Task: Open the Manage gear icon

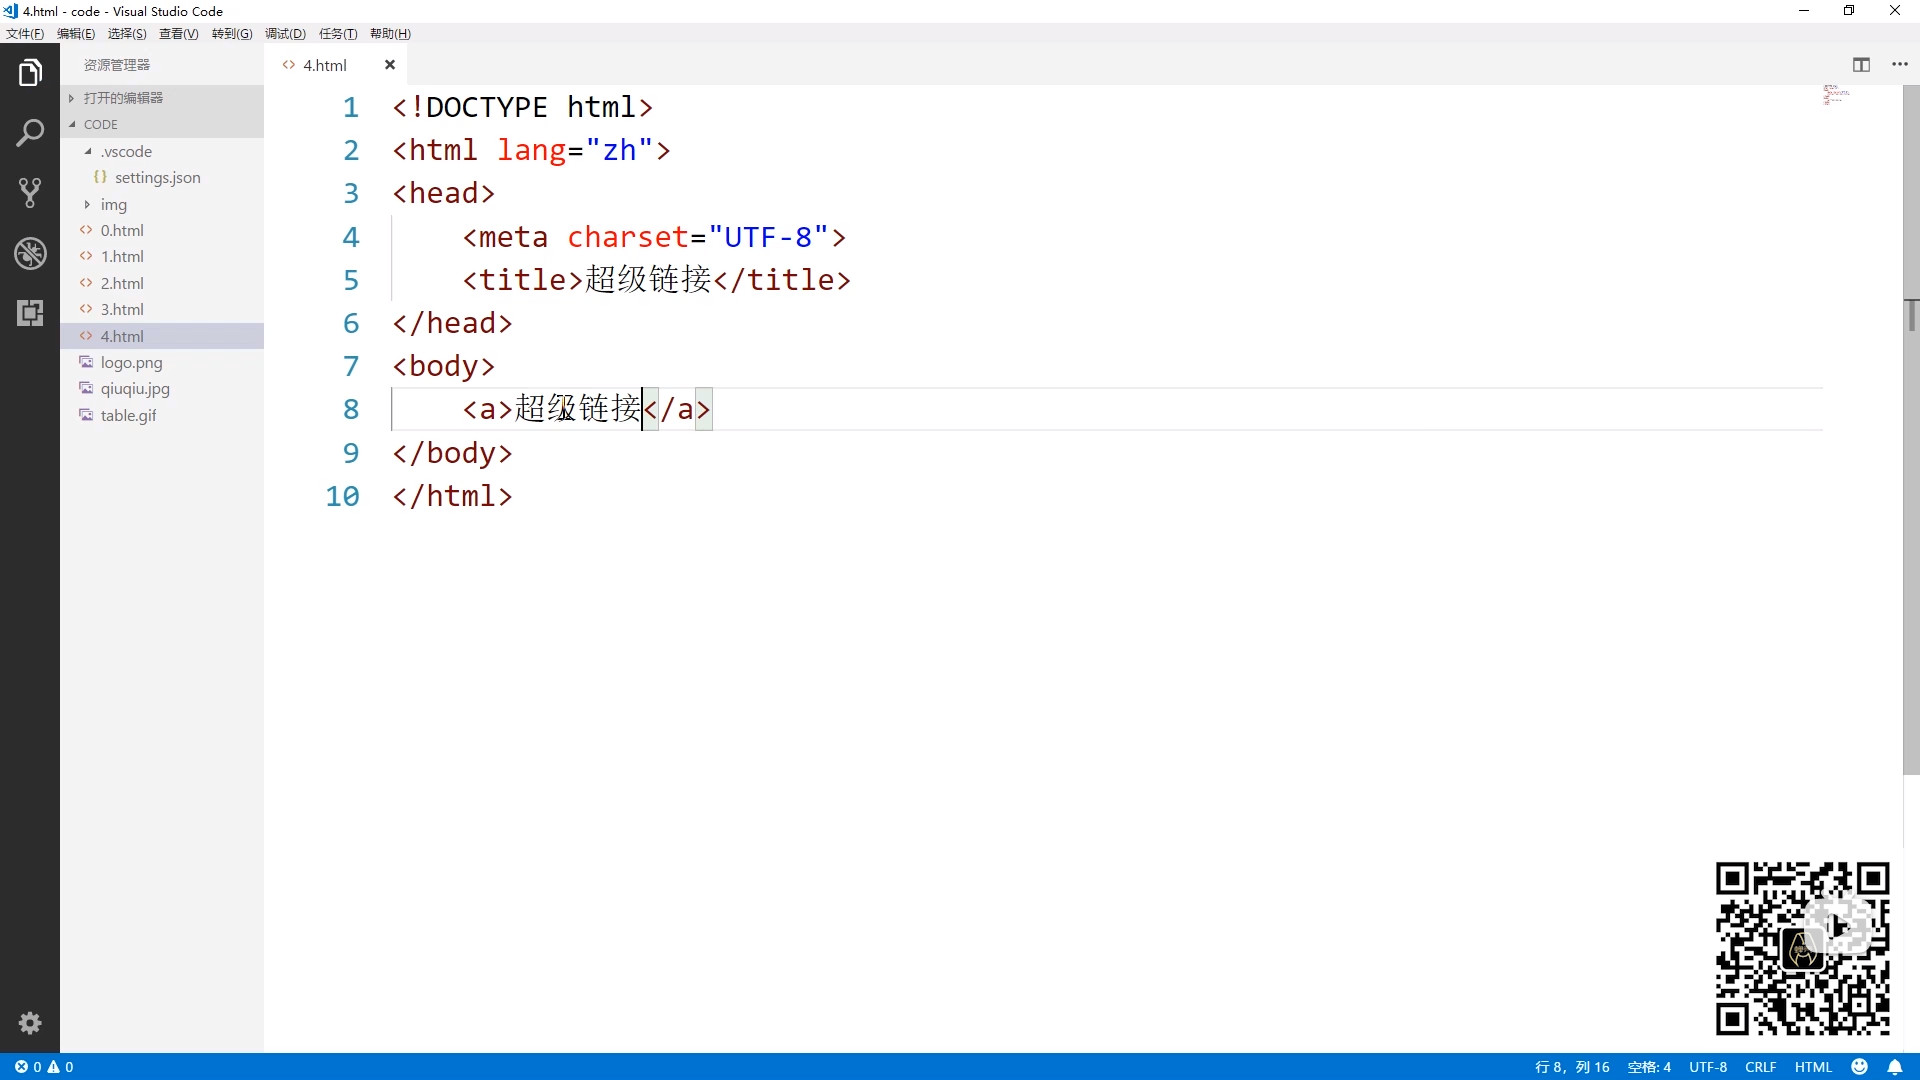Action: tap(30, 1022)
